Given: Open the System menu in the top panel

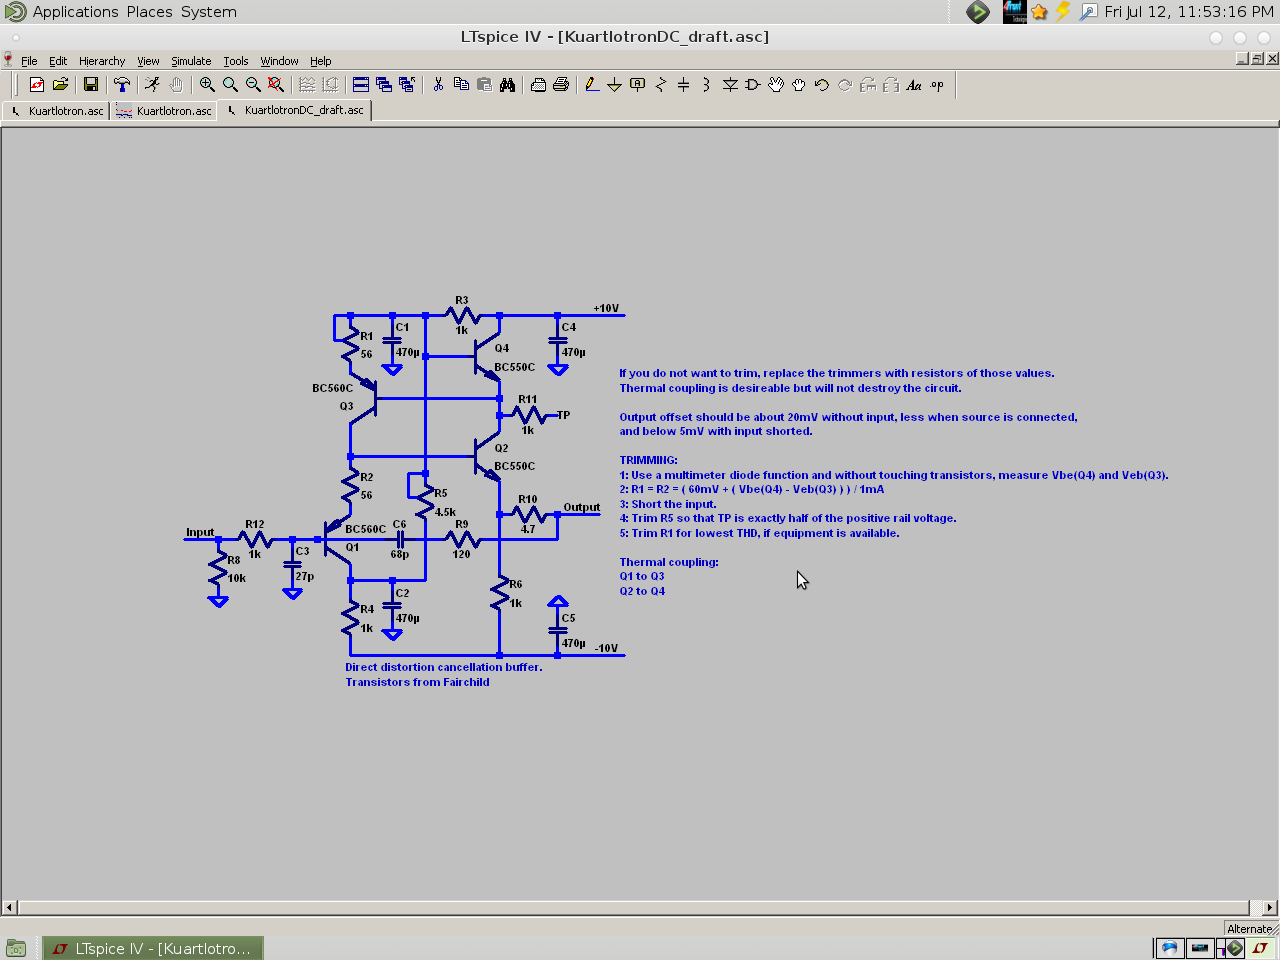Looking at the screenshot, I should pyautogui.click(x=209, y=12).
